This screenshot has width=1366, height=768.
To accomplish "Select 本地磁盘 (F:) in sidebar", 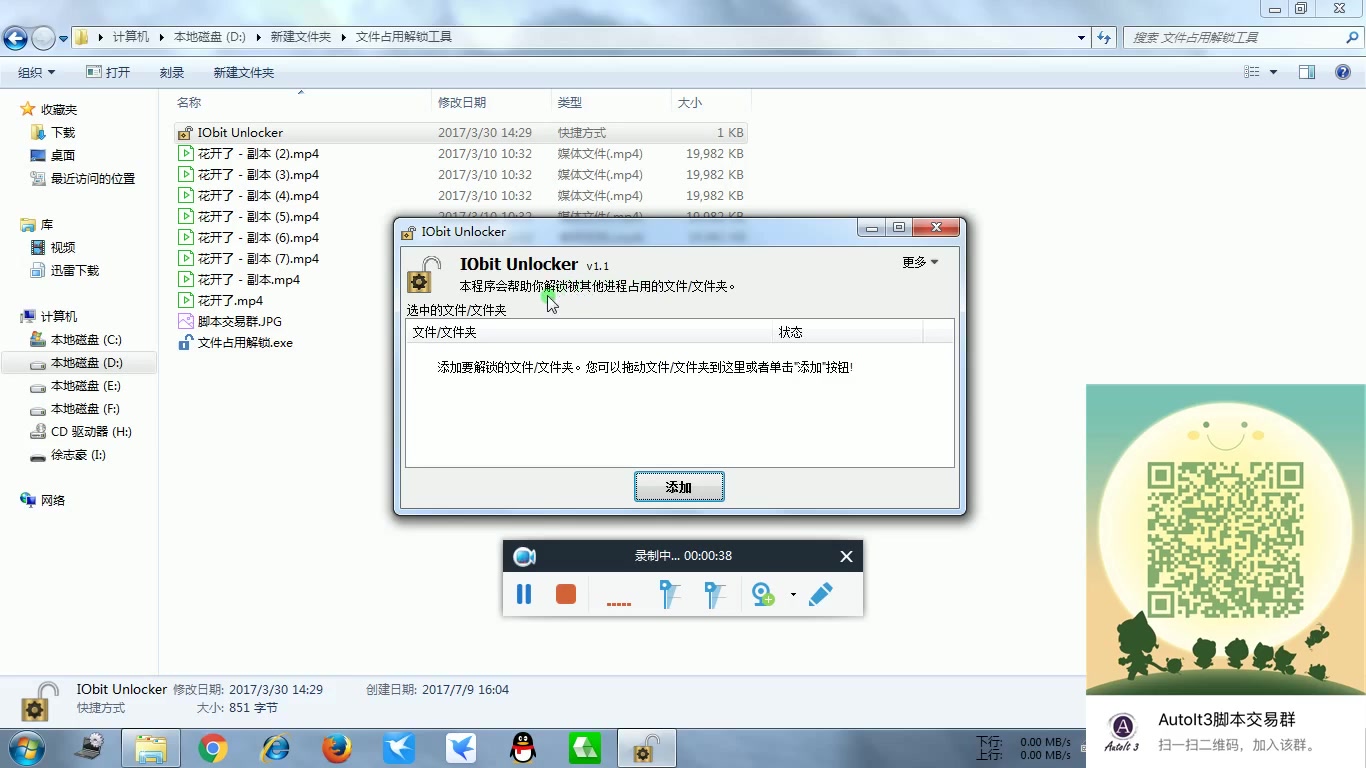I will (x=76, y=409).
